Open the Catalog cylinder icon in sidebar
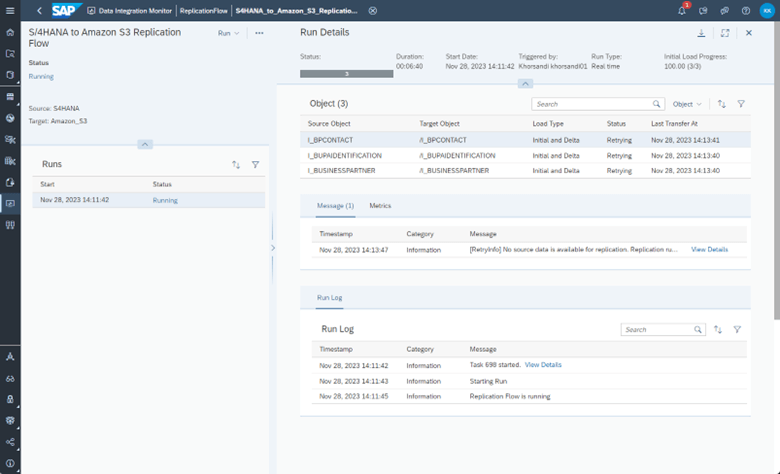Image resolution: width=780 pixels, height=474 pixels. 10,75
